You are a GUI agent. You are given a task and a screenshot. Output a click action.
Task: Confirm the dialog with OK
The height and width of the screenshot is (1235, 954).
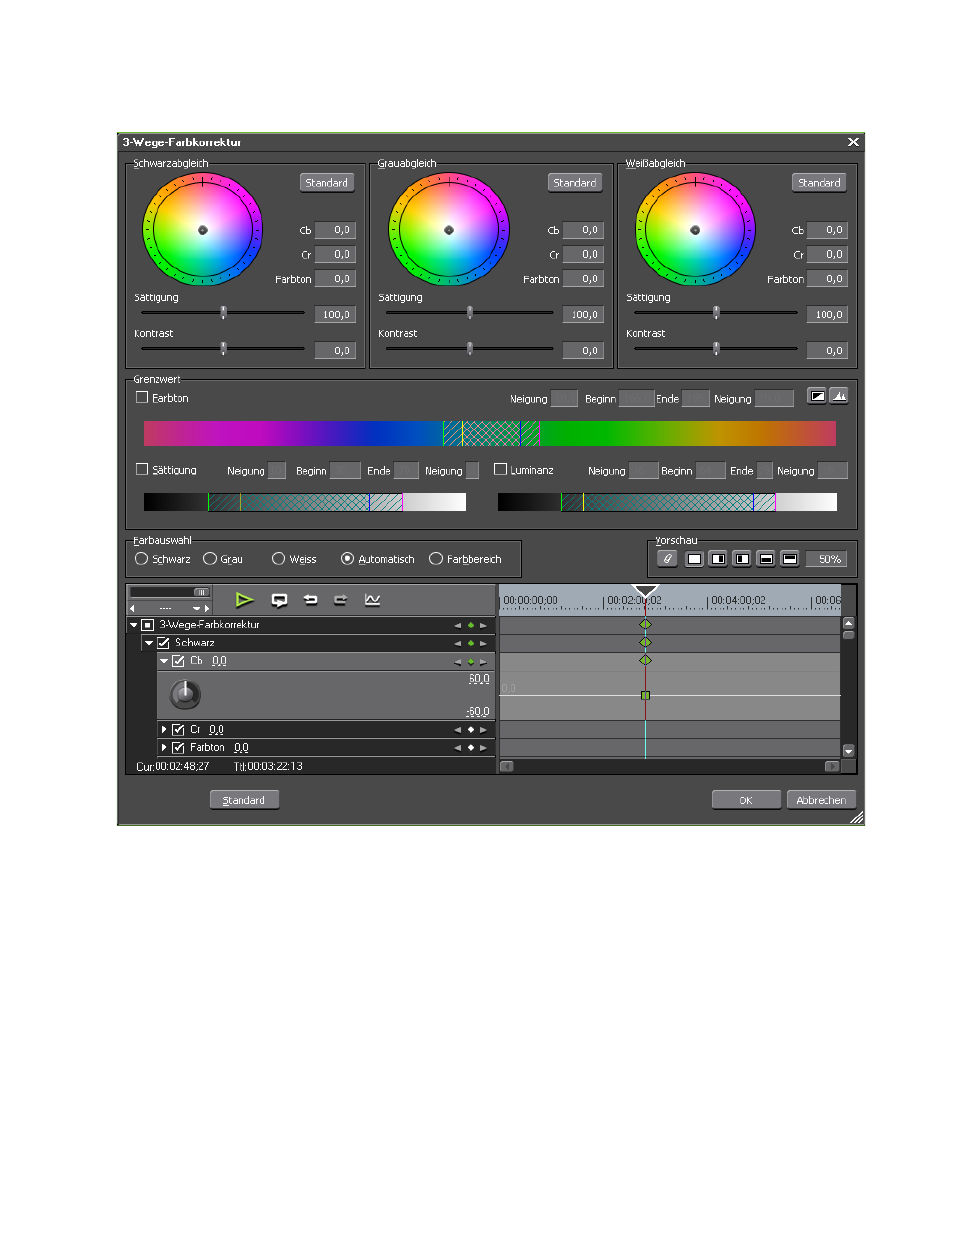tap(746, 800)
